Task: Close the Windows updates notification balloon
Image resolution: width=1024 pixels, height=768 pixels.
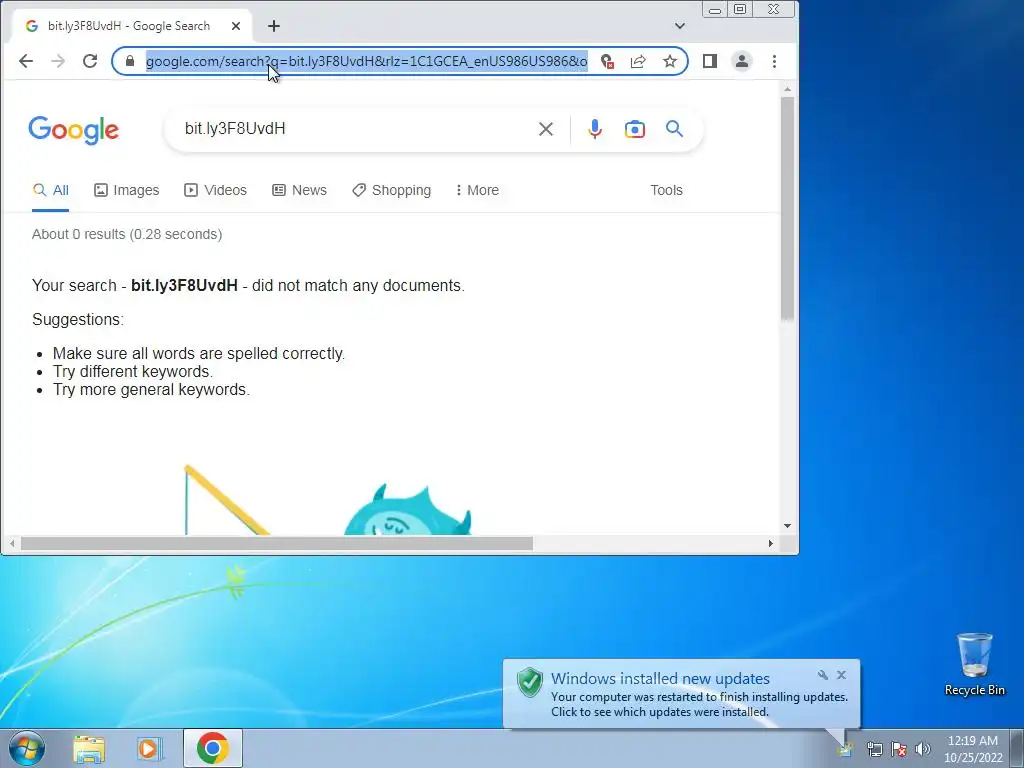Action: click(x=841, y=675)
